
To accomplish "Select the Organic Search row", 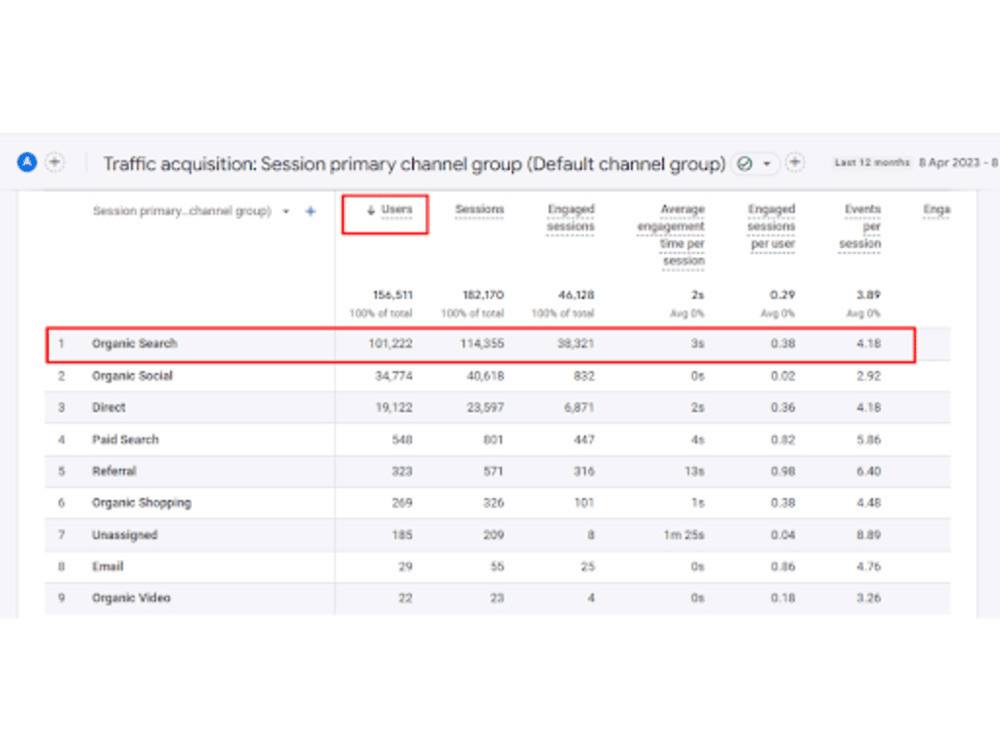I will (x=481, y=344).
